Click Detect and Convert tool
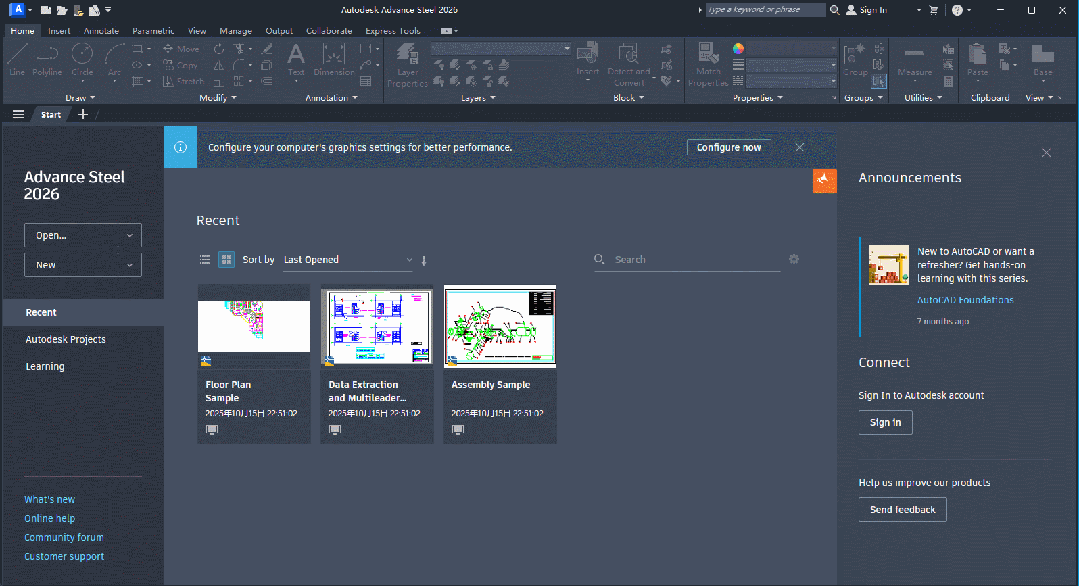Screen dimensions: 1079x586 click(629, 65)
